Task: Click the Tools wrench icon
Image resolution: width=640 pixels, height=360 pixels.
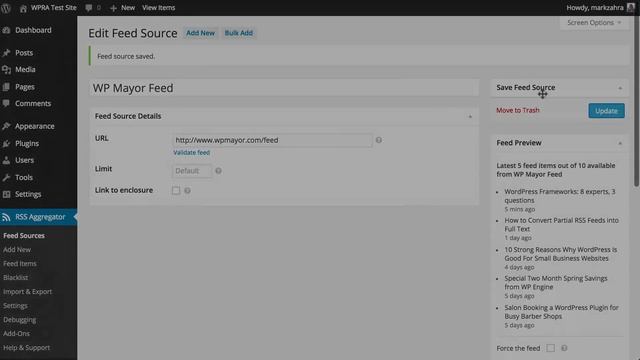Action: click(x=6, y=178)
